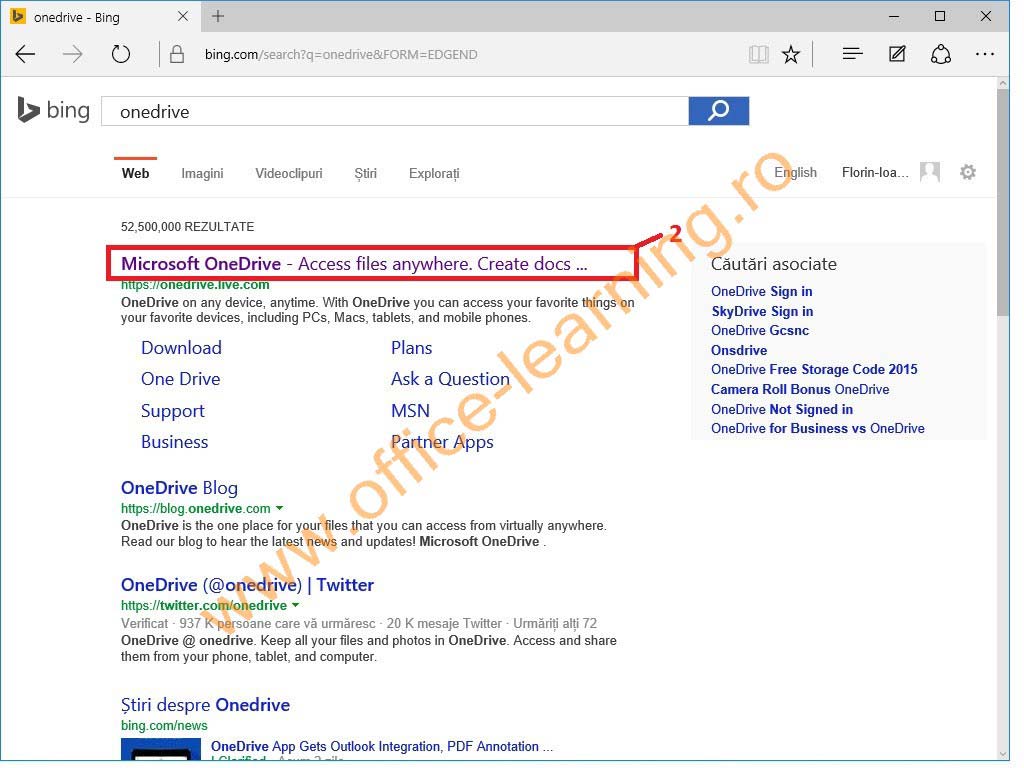Open the One Drive sublink
Image resolution: width=1024 pixels, height=768 pixels.
click(x=181, y=379)
